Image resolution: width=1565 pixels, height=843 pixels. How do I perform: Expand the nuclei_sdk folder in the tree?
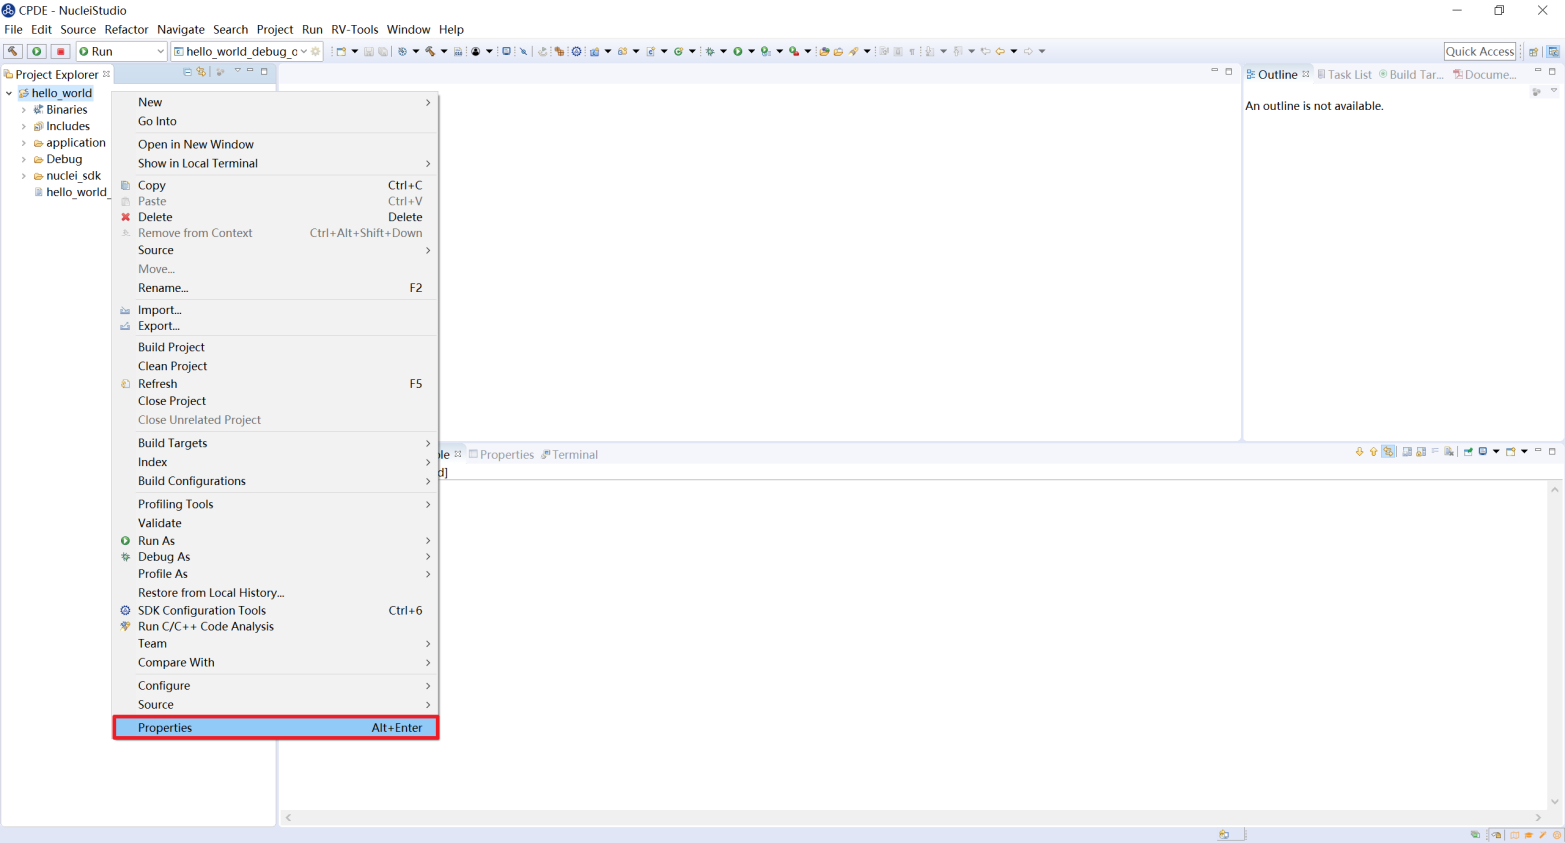tap(24, 176)
